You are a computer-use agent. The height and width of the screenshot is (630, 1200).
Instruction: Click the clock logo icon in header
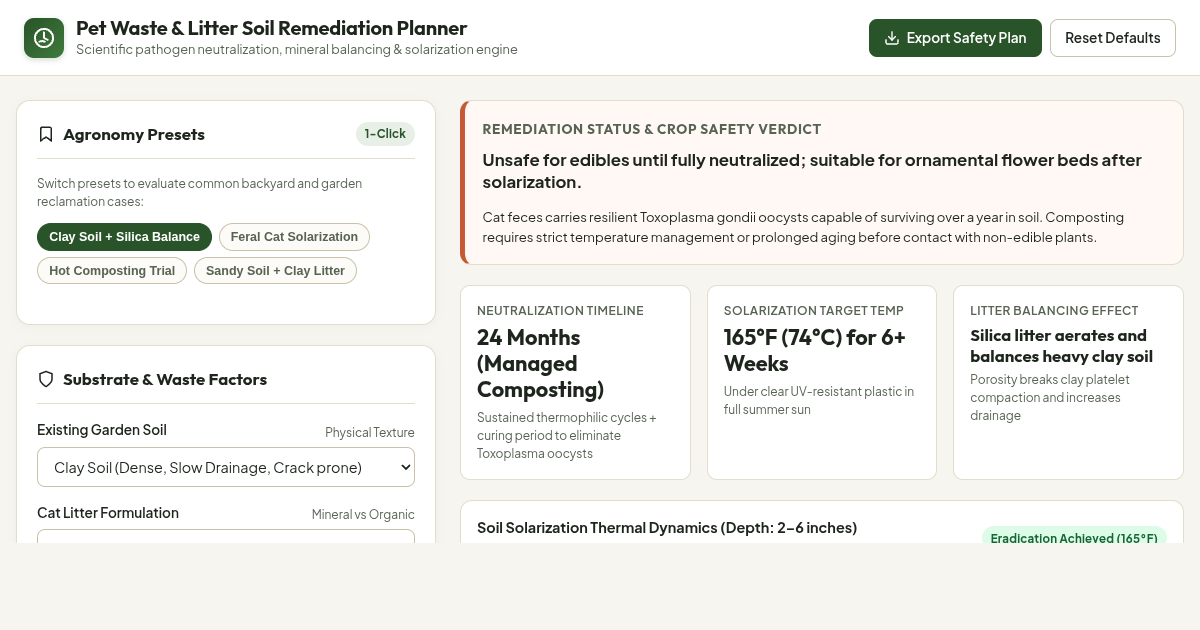point(44,38)
